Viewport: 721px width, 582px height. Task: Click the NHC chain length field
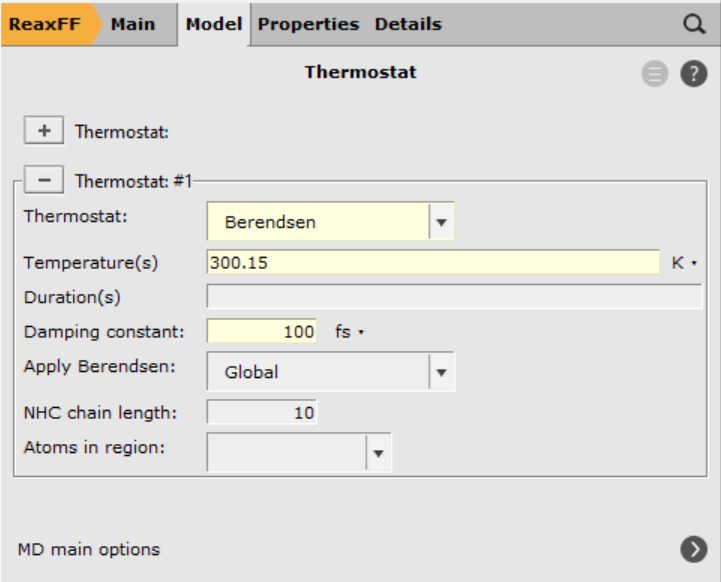[262, 412]
